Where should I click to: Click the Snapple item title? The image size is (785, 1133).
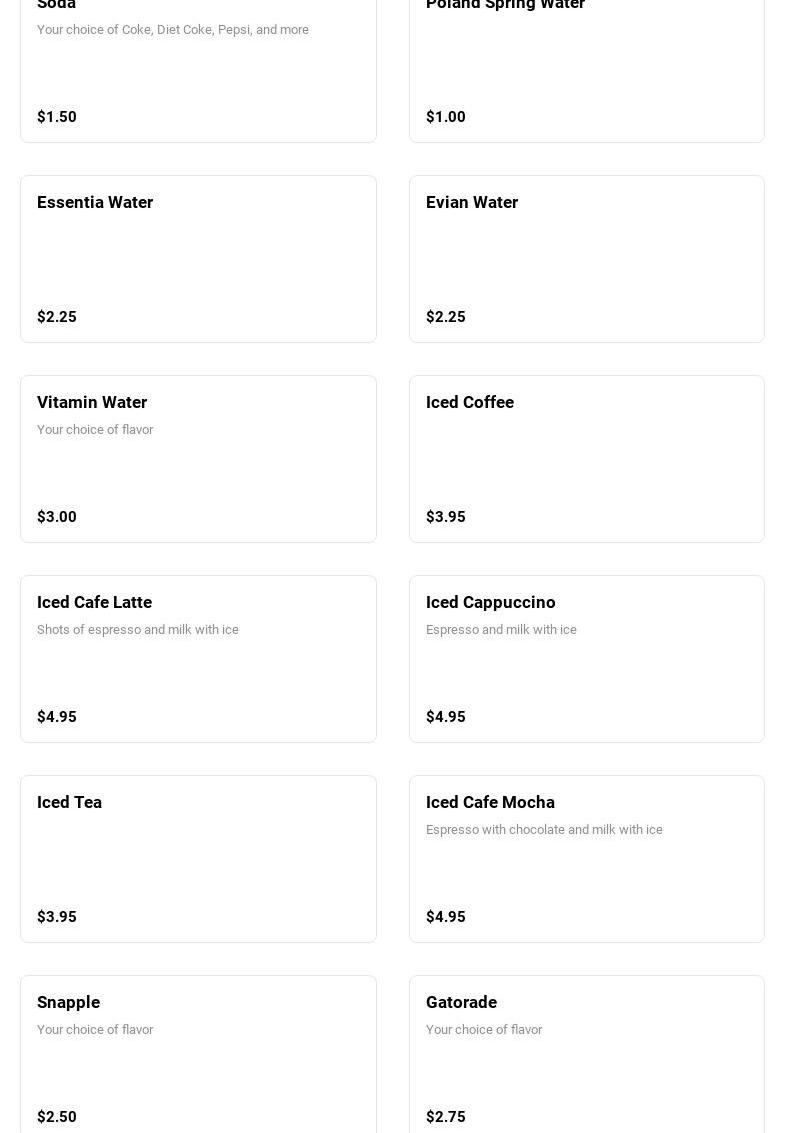(69, 1003)
